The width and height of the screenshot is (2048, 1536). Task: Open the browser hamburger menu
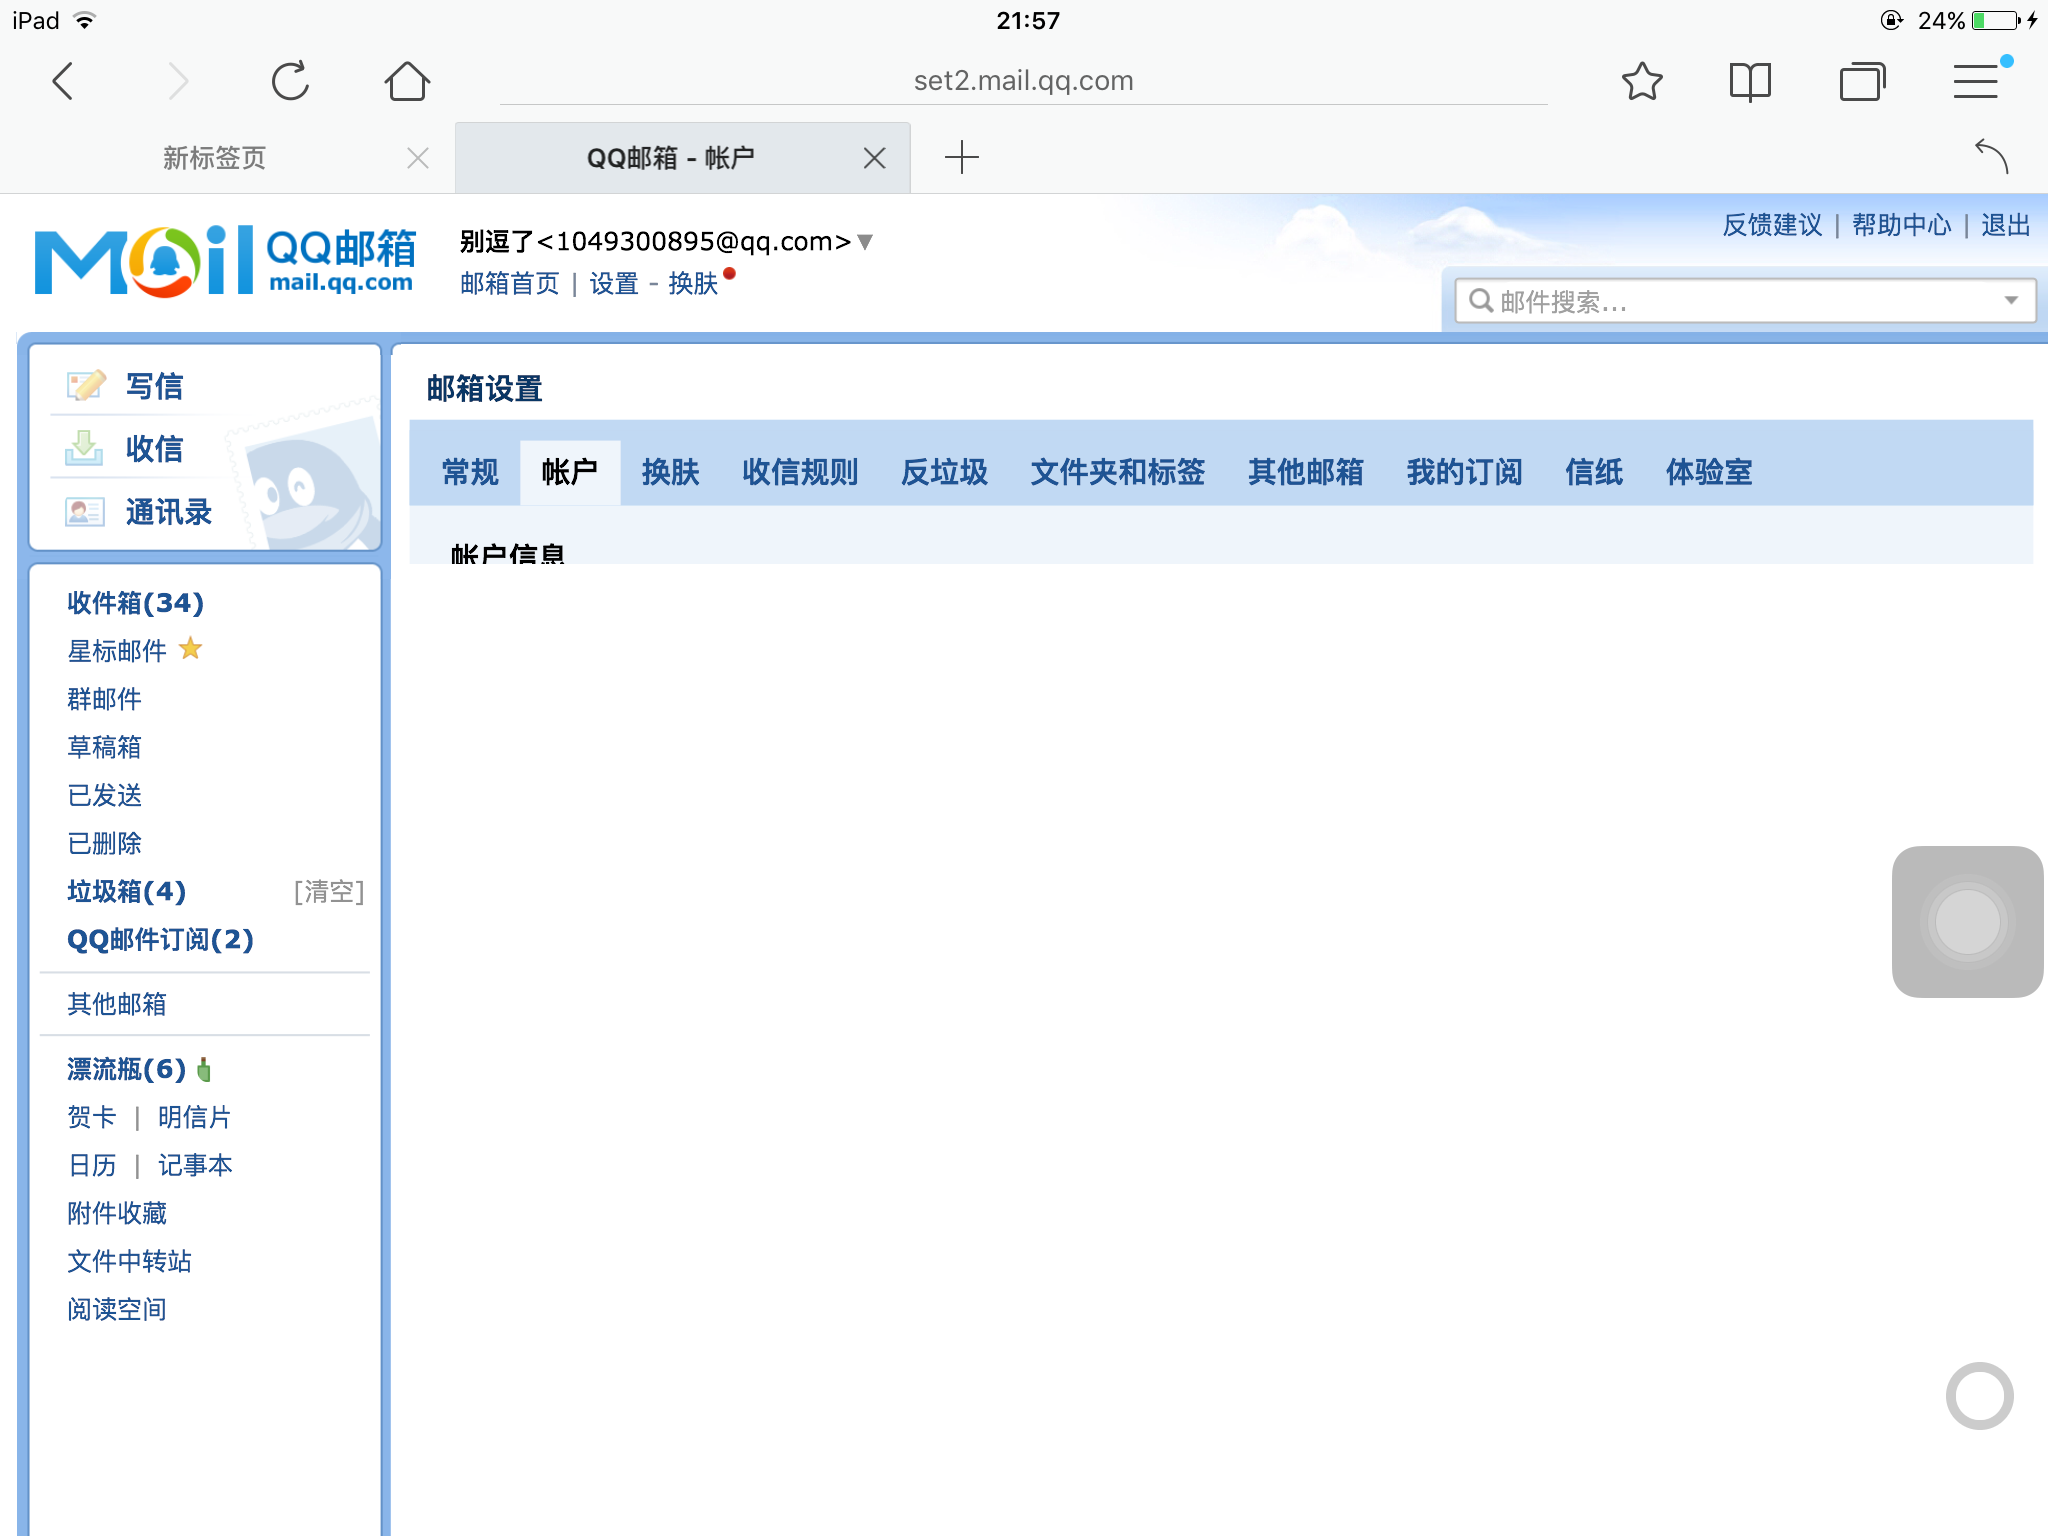coord(1977,81)
